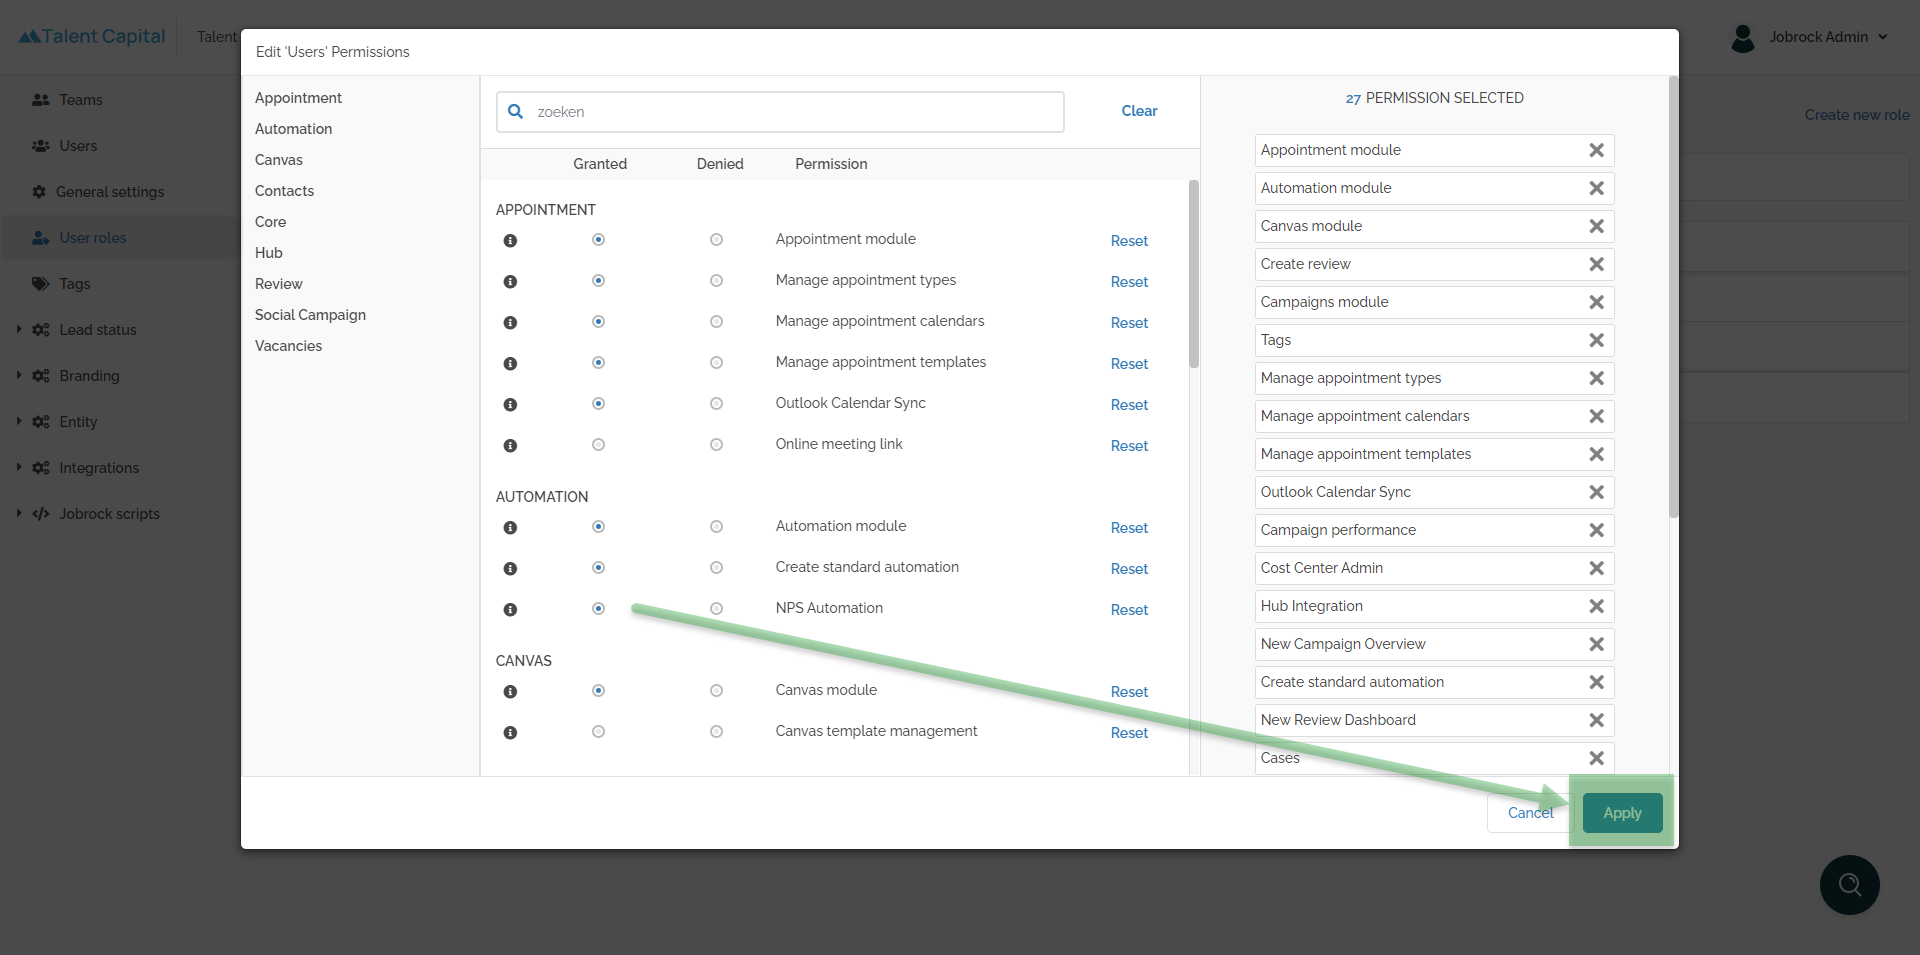Reset the Canvas module permission
The width and height of the screenshot is (1920, 955).
coord(1129,692)
